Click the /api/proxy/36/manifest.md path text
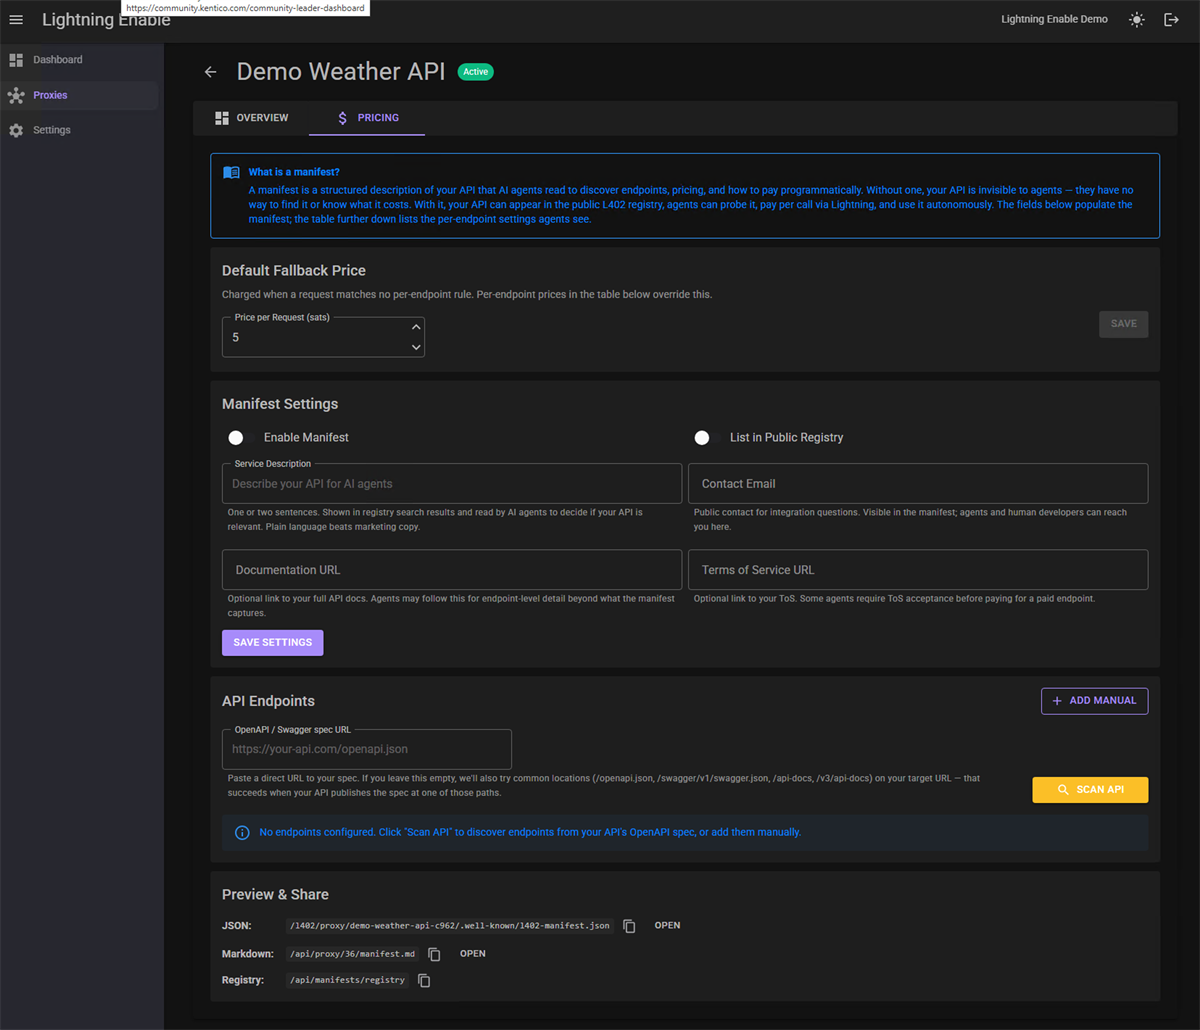1200x1030 pixels. [x=352, y=954]
